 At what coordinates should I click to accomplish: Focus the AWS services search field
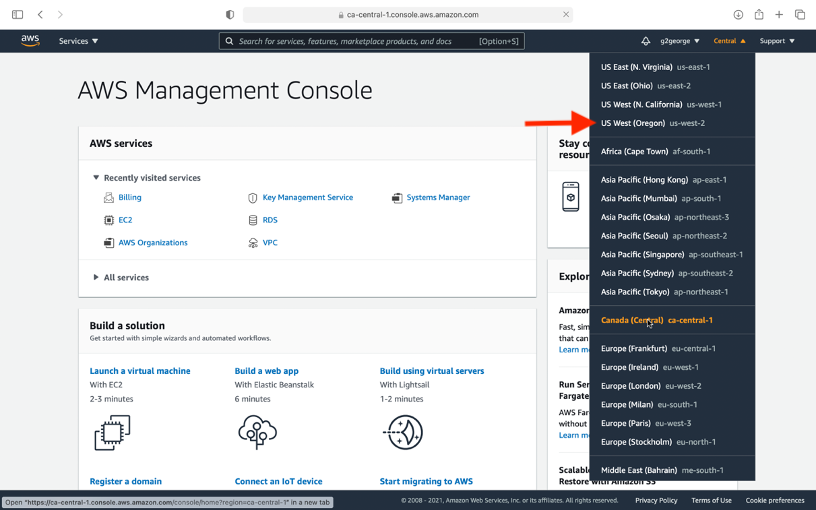point(372,41)
